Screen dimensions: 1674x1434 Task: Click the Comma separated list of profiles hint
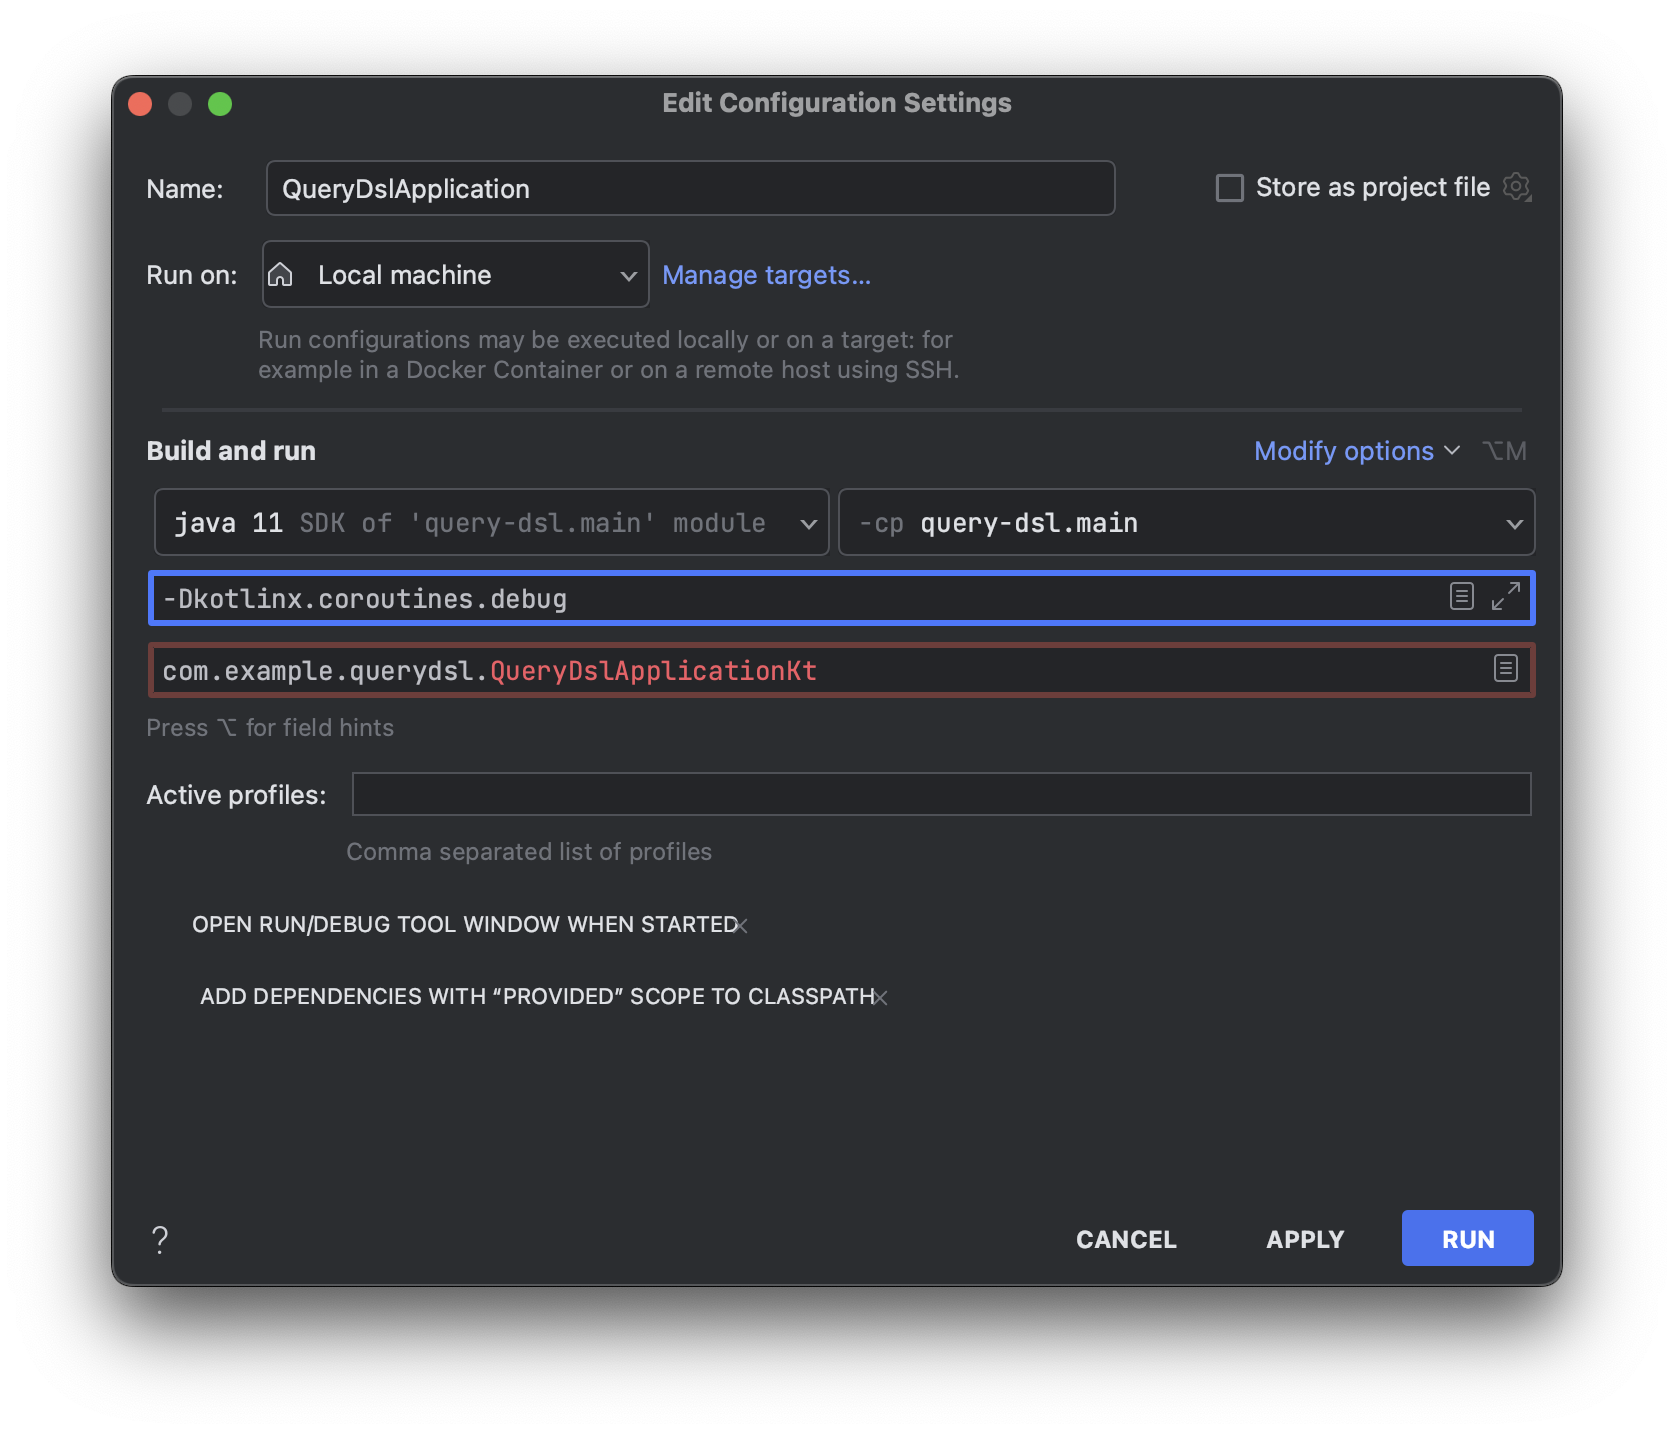click(529, 852)
